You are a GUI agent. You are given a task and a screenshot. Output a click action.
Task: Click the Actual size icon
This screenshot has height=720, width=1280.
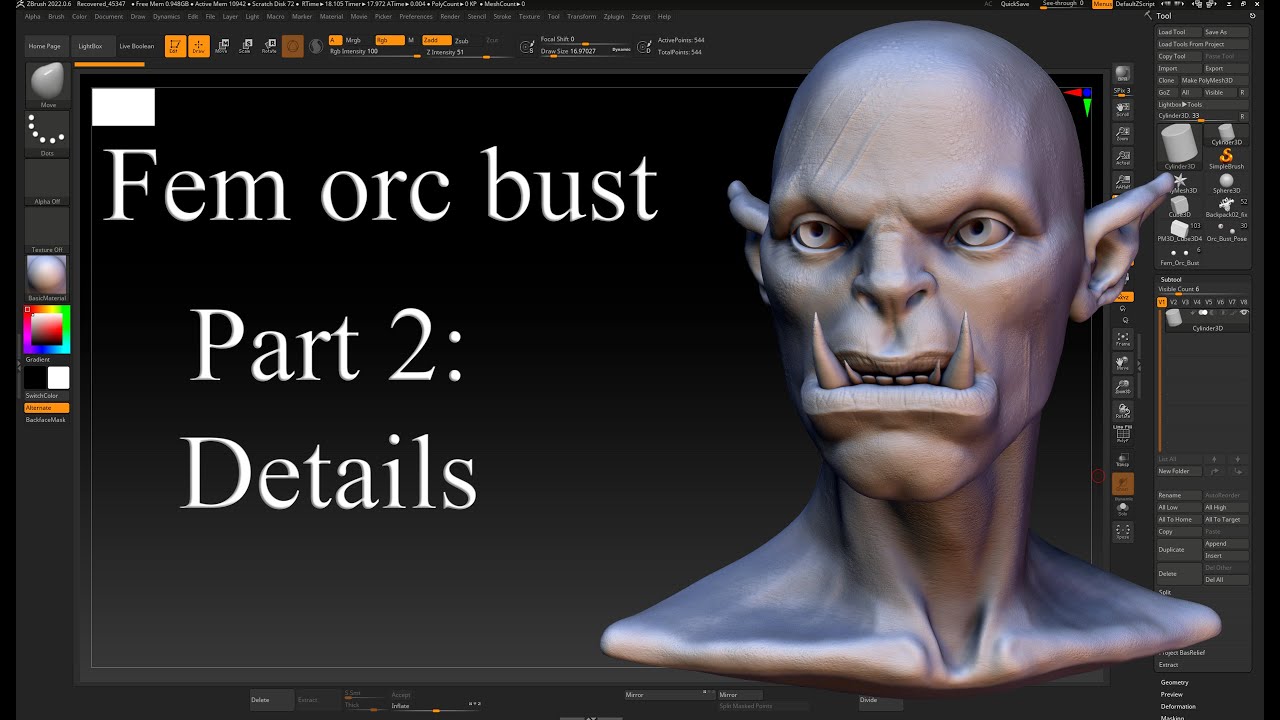1123,158
